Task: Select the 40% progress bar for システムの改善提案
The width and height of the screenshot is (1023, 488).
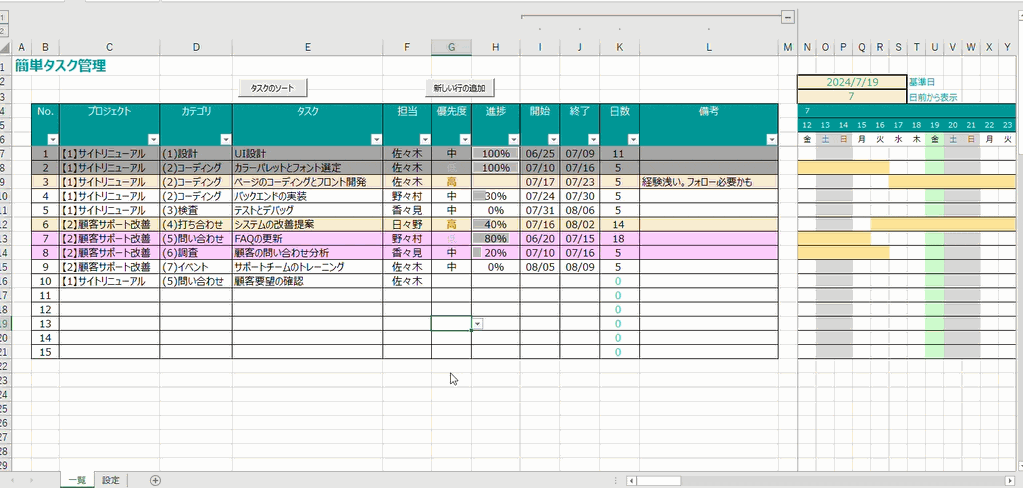Action: (x=496, y=224)
